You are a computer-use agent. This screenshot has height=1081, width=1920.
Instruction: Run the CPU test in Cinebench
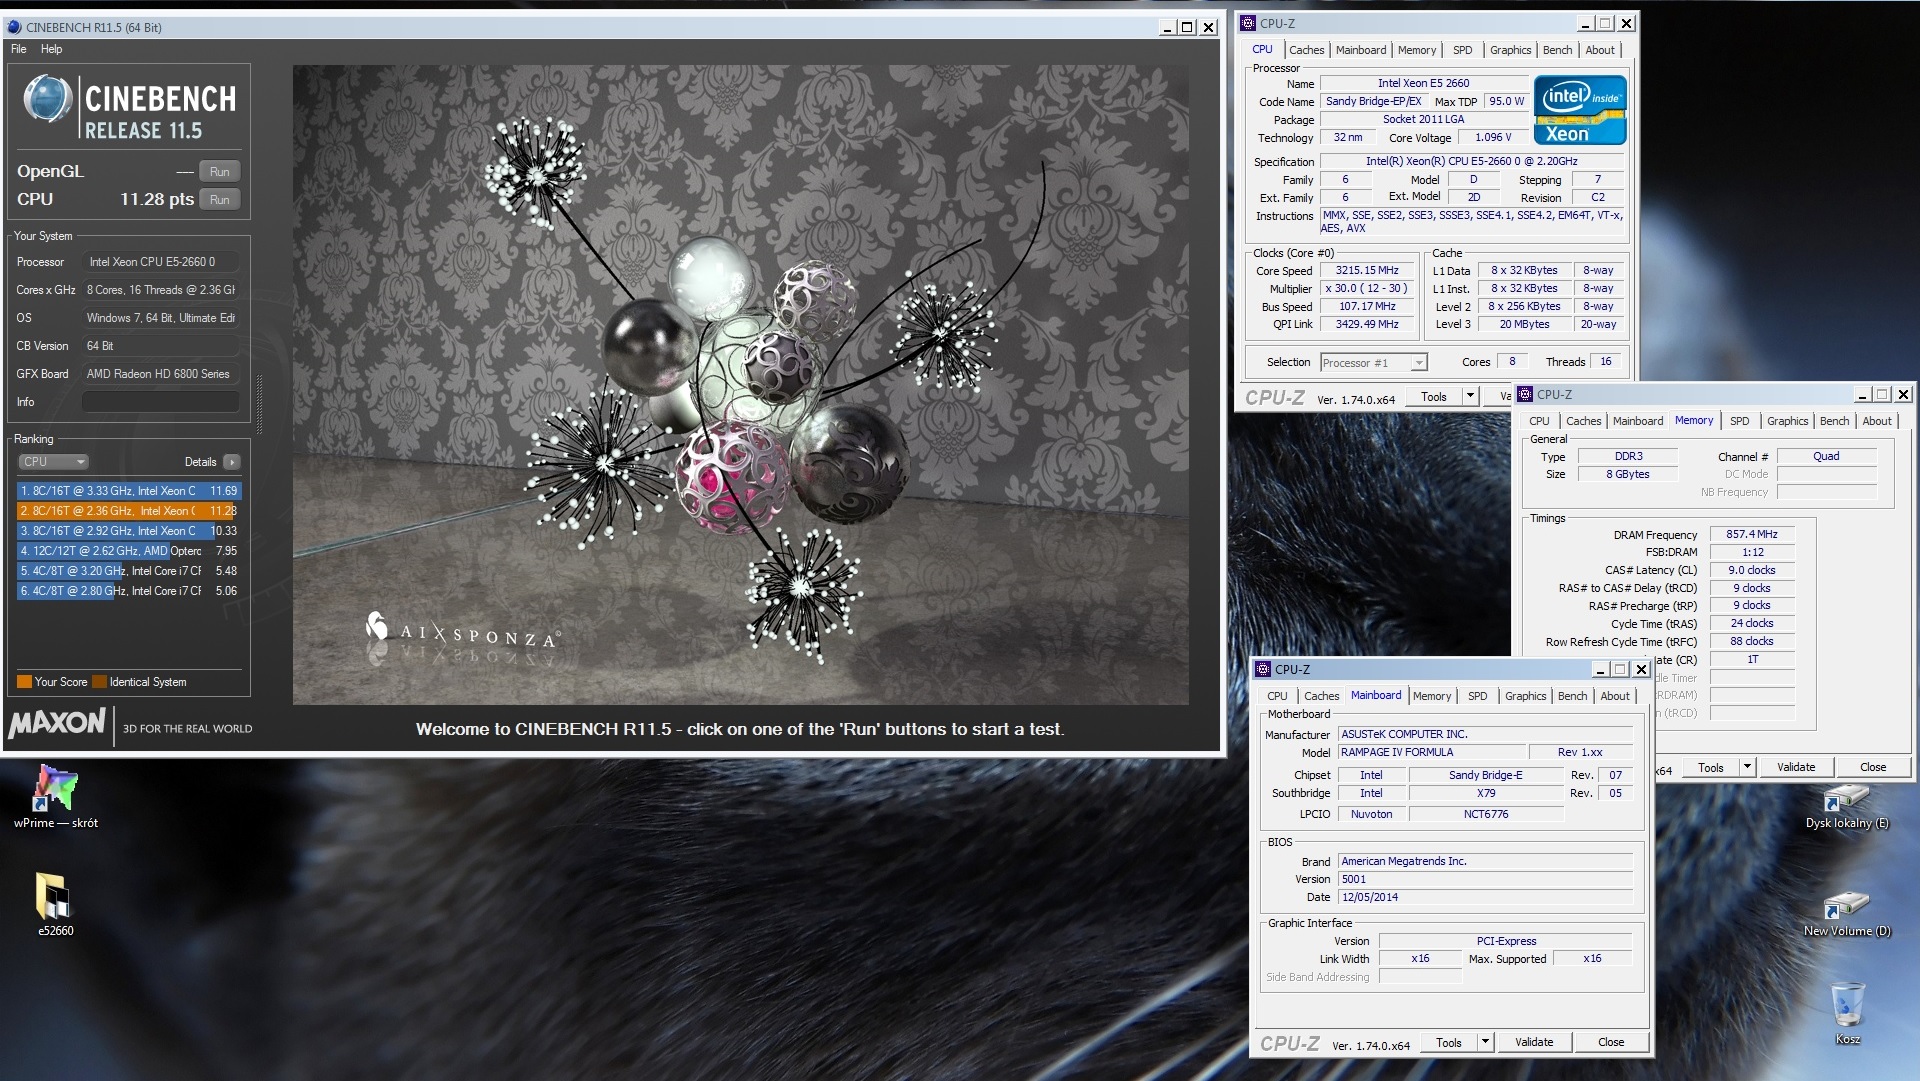pyautogui.click(x=220, y=200)
